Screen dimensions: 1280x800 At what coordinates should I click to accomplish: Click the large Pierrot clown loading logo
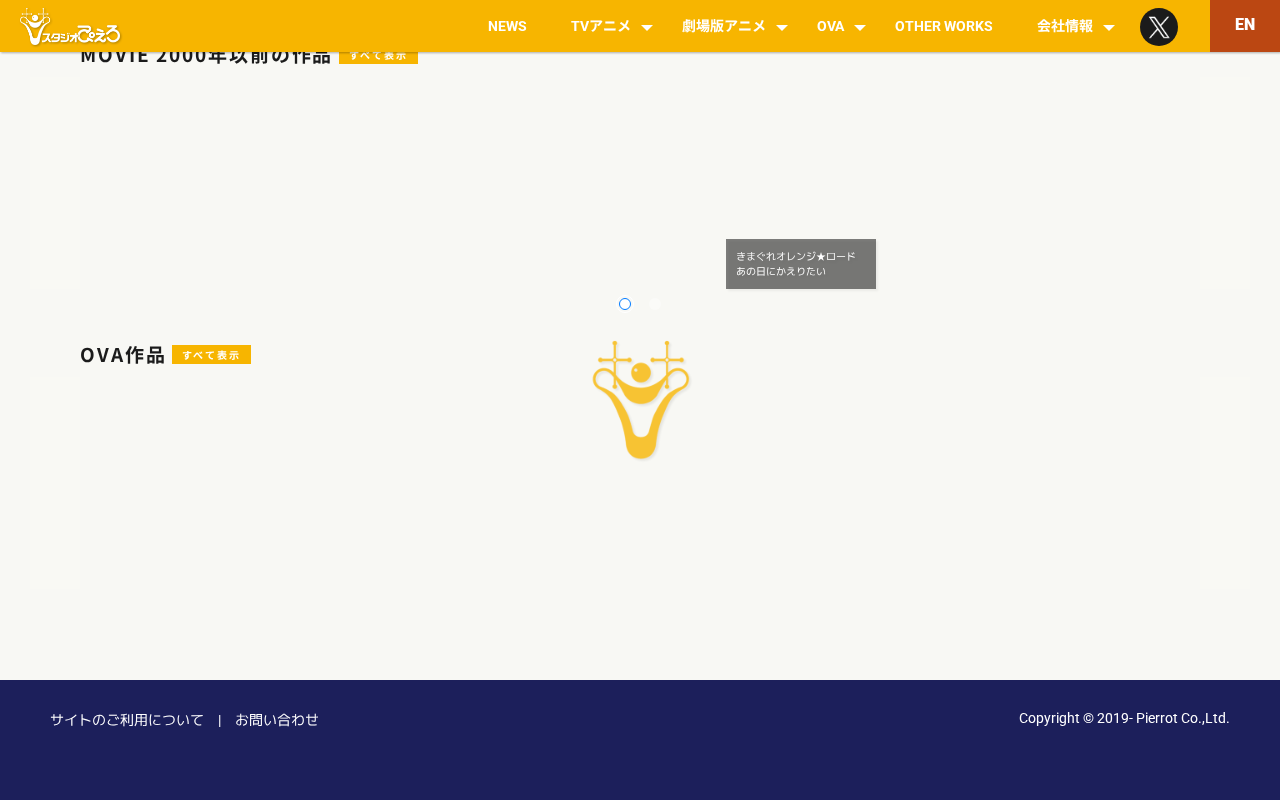click(x=641, y=400)
